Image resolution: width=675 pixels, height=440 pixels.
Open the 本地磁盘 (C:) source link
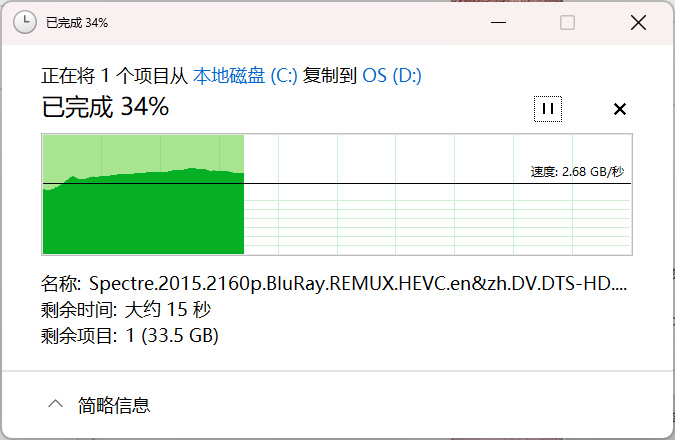[x=245, y=76]
